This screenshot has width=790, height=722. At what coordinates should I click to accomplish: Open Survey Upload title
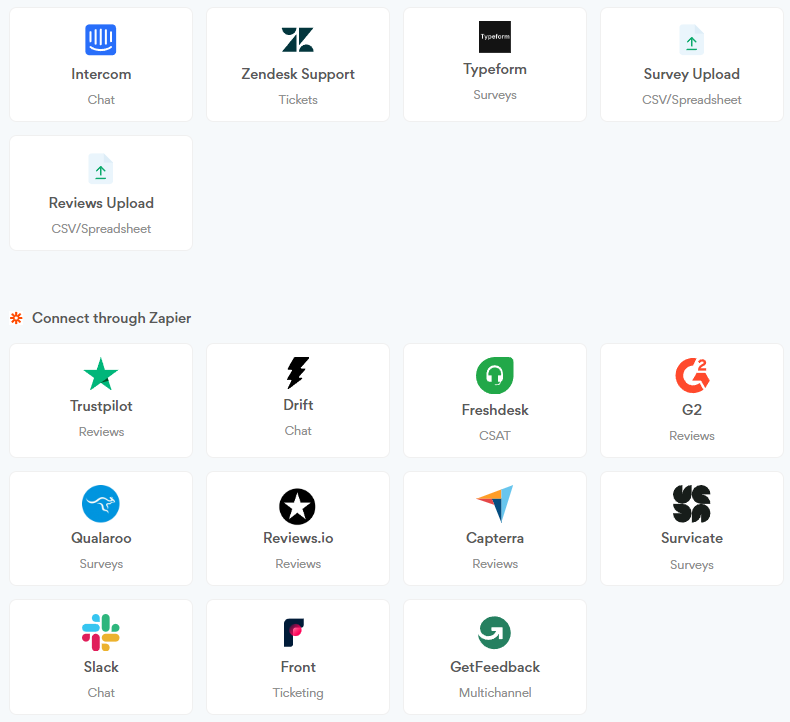click(692, 74)
